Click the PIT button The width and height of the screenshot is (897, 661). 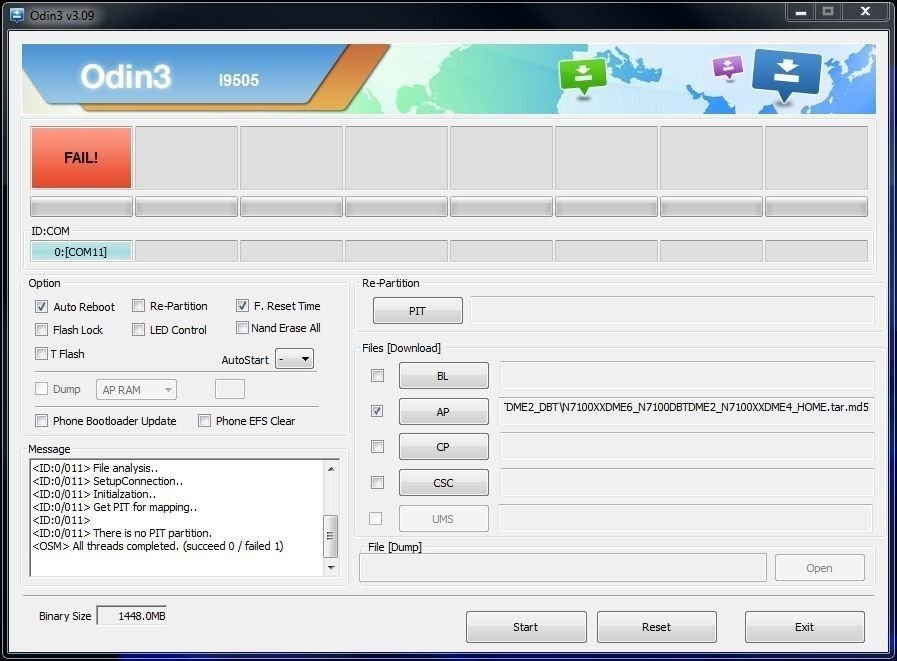tap(418, 311)
